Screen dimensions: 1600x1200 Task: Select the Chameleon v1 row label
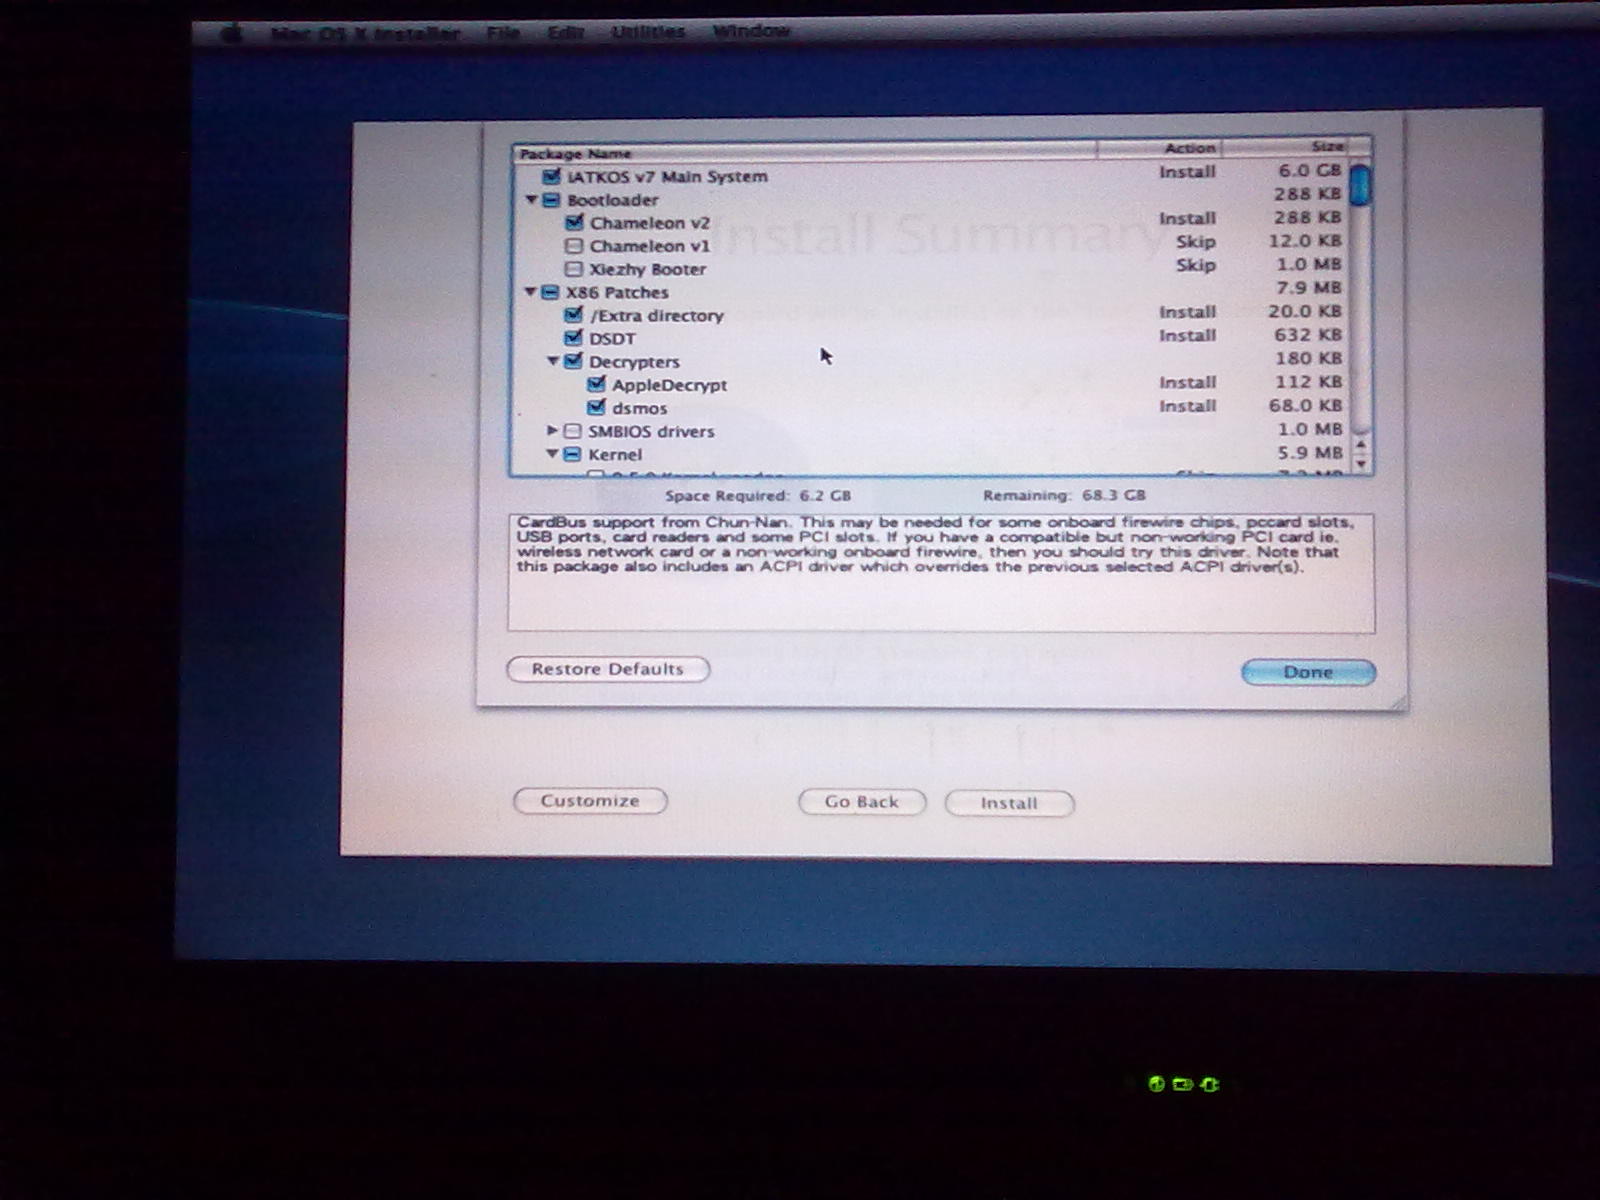[x=650, y=246]
